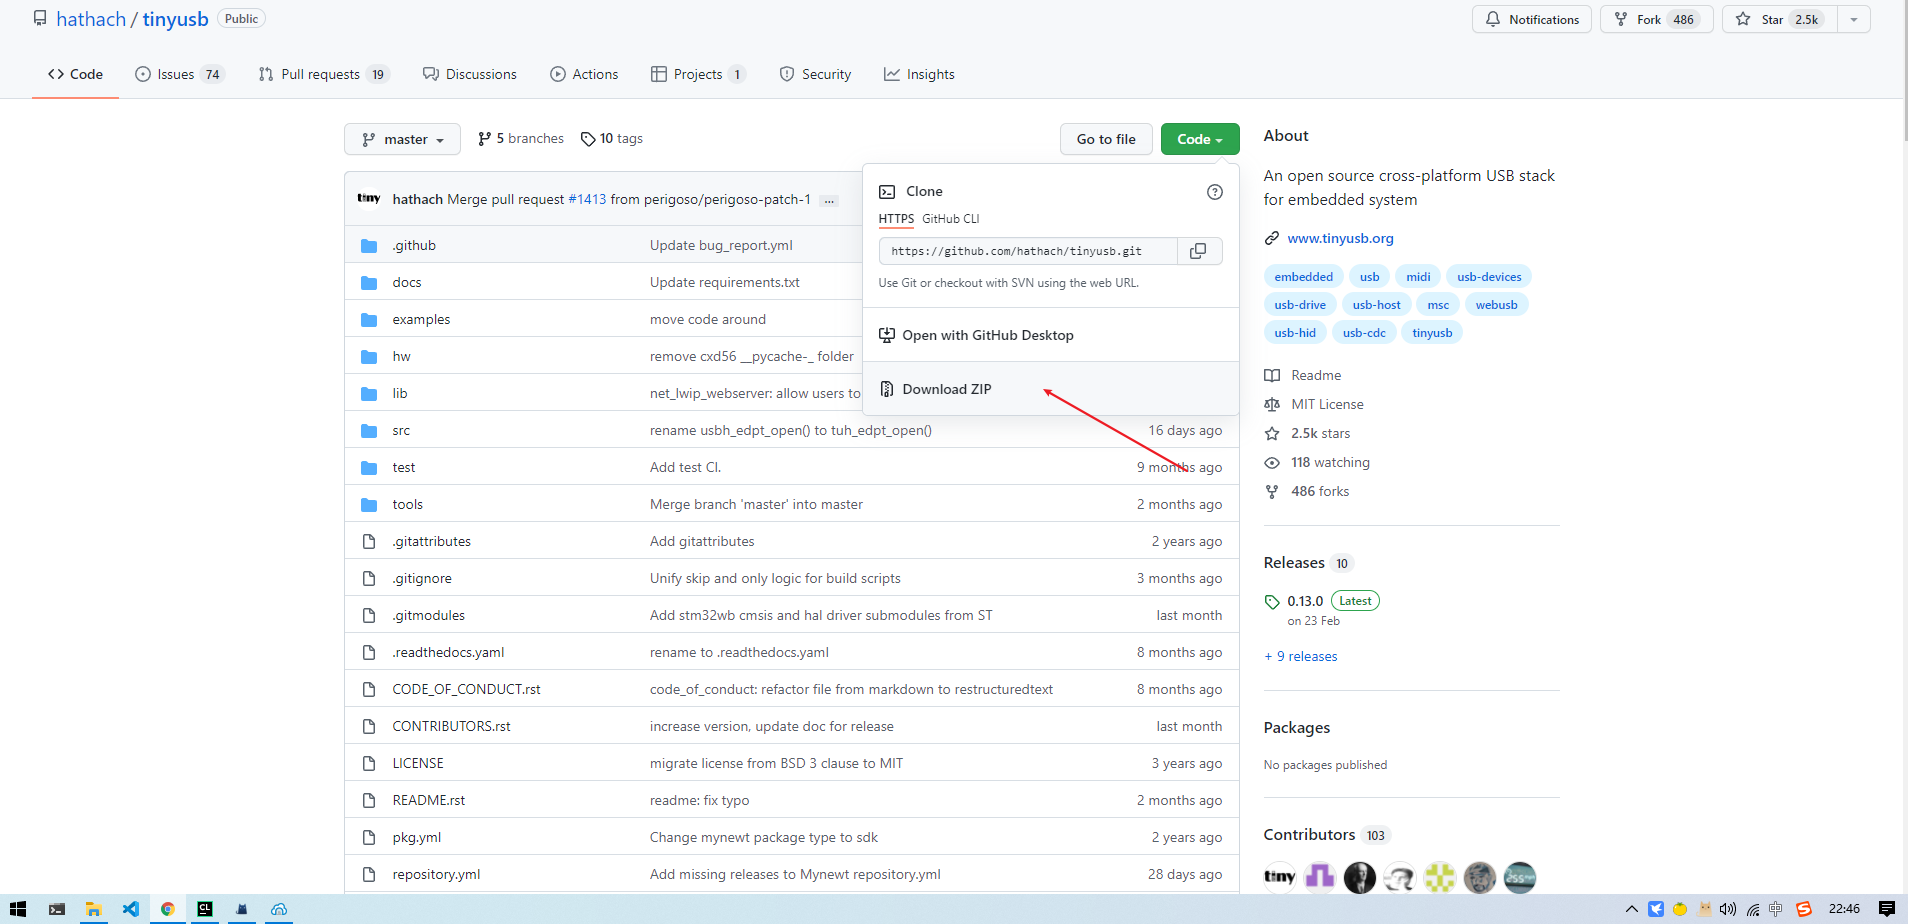Open the repository.yml file
Image resolution: width=1908 pixels, height=924 pixels.
click(x=436, y=874)
